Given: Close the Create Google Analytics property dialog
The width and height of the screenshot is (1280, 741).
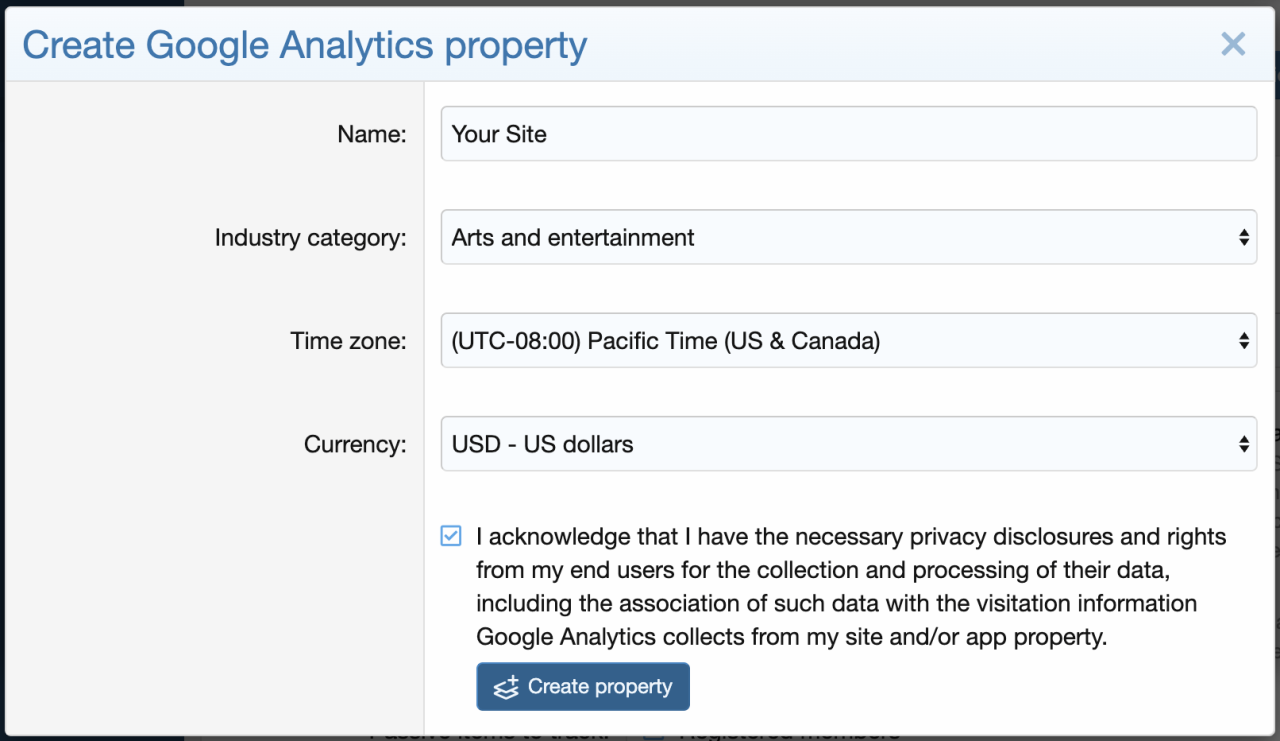Looking at the screenshot, I should [x=1233, y=44].
